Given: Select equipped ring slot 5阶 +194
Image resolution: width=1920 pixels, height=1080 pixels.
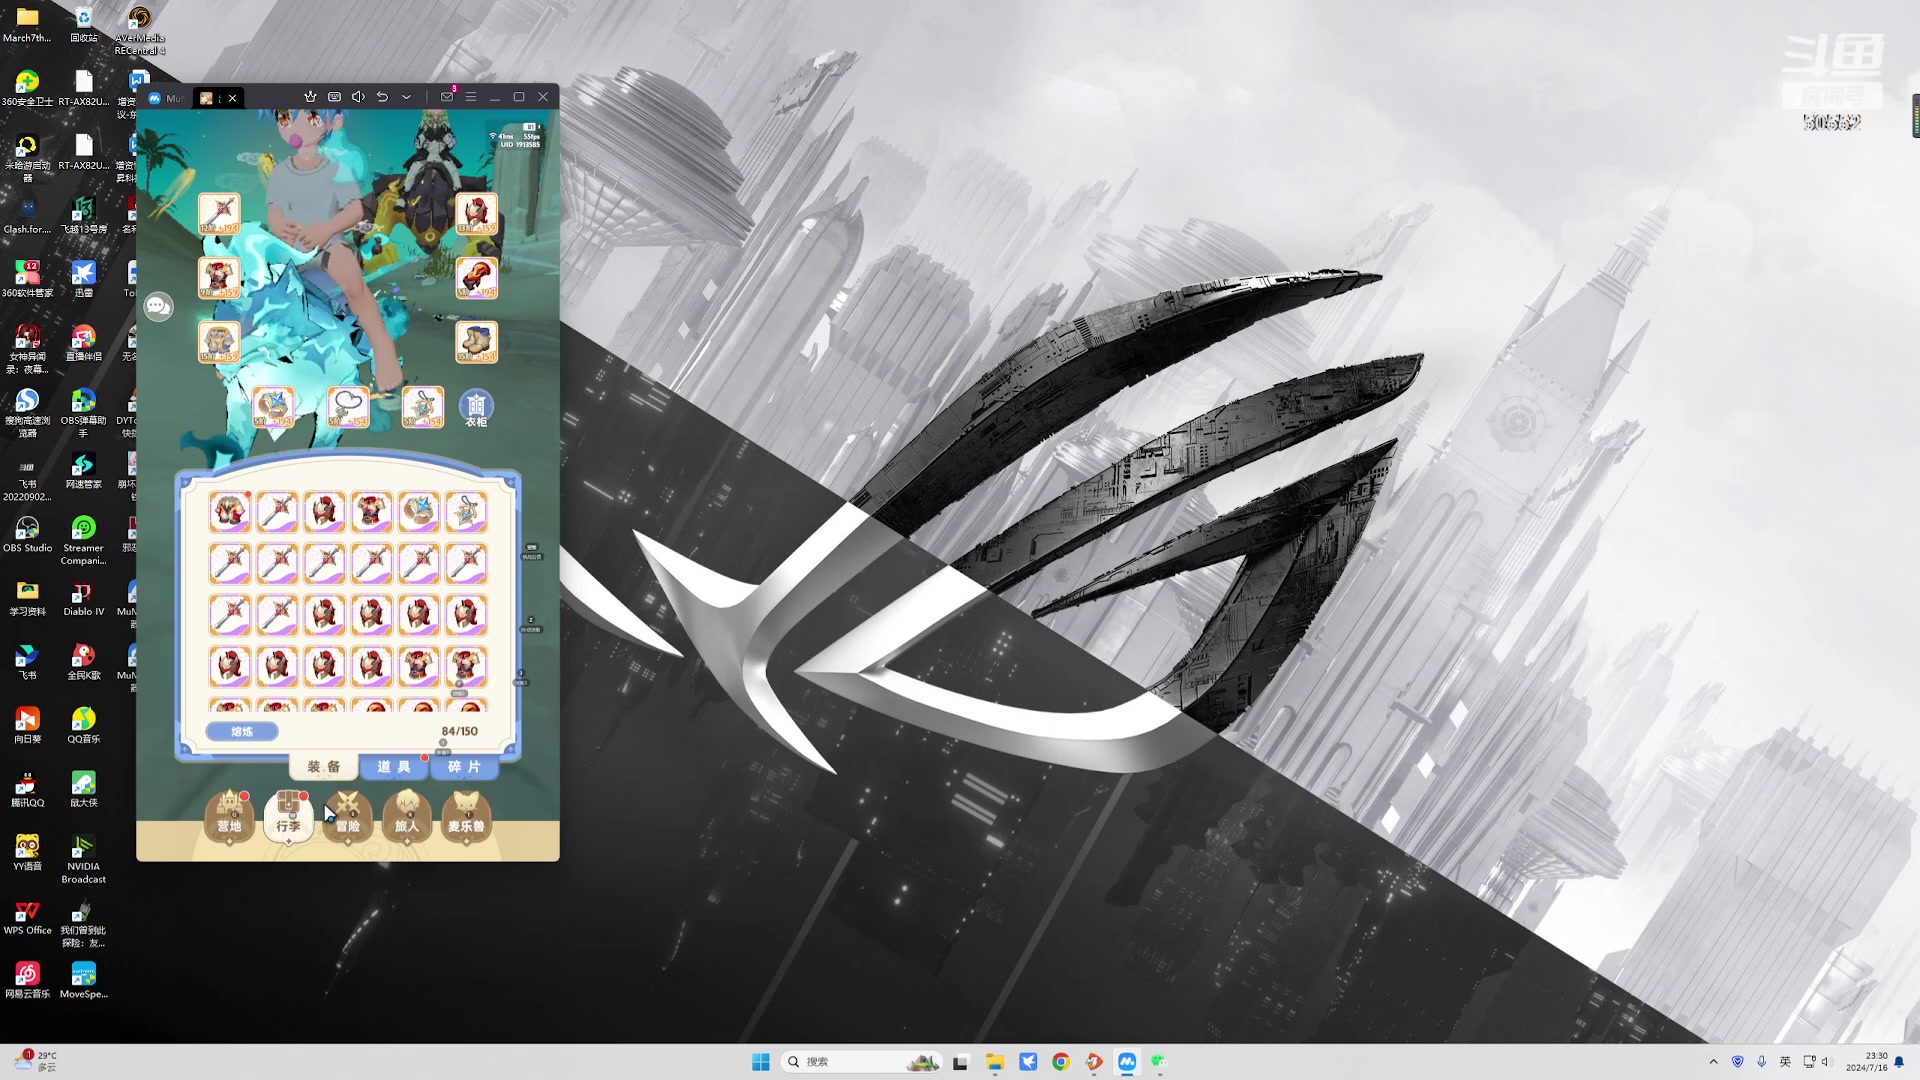Looking at the screenshot, I should [x=273, y=407].
